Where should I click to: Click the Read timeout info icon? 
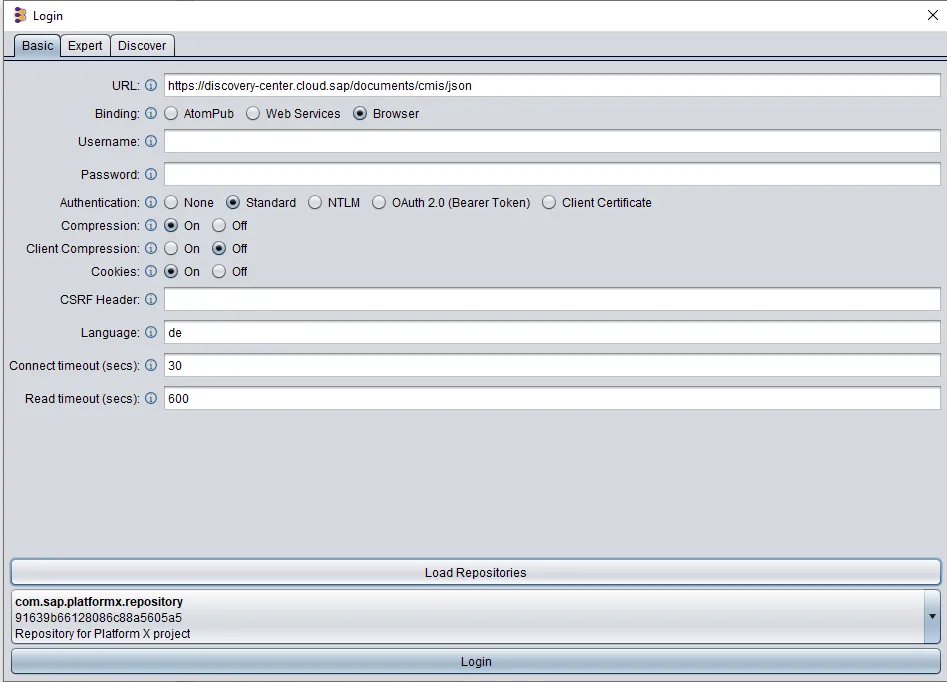(151, 399)
